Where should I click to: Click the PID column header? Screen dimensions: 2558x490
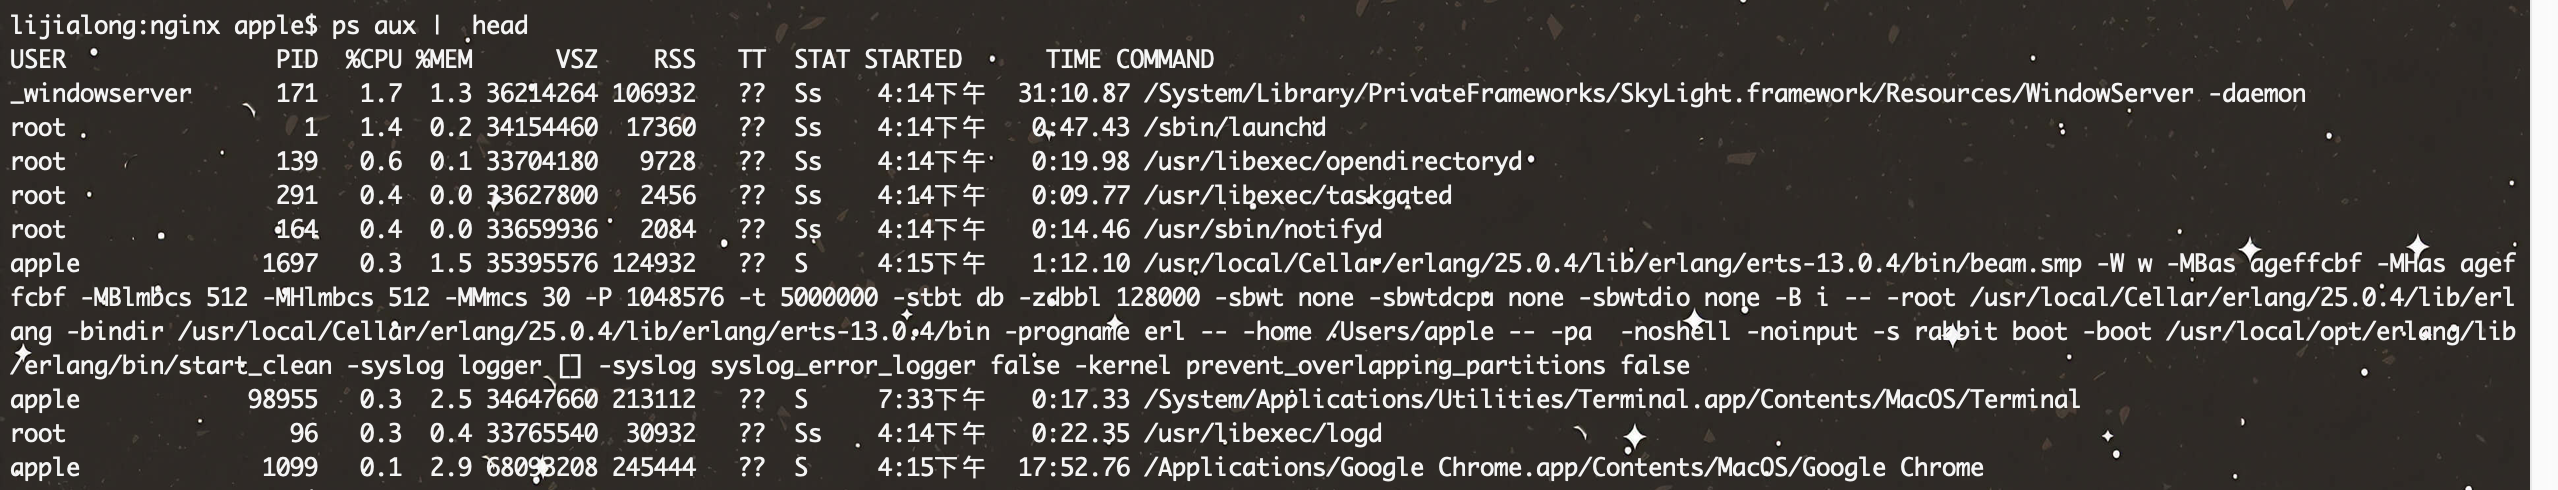click(297, 59)
